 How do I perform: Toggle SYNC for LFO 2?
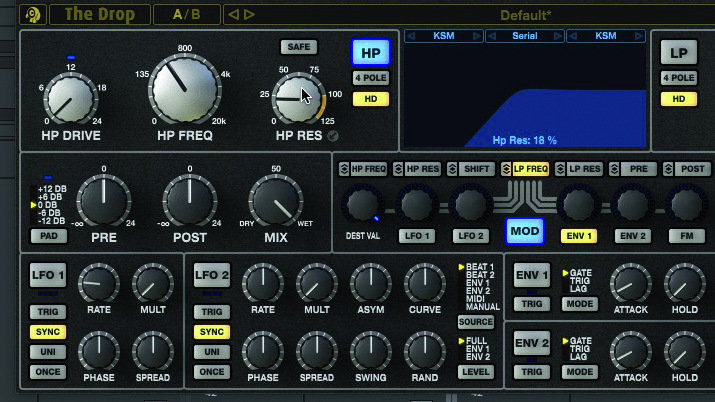pos(212,332)
